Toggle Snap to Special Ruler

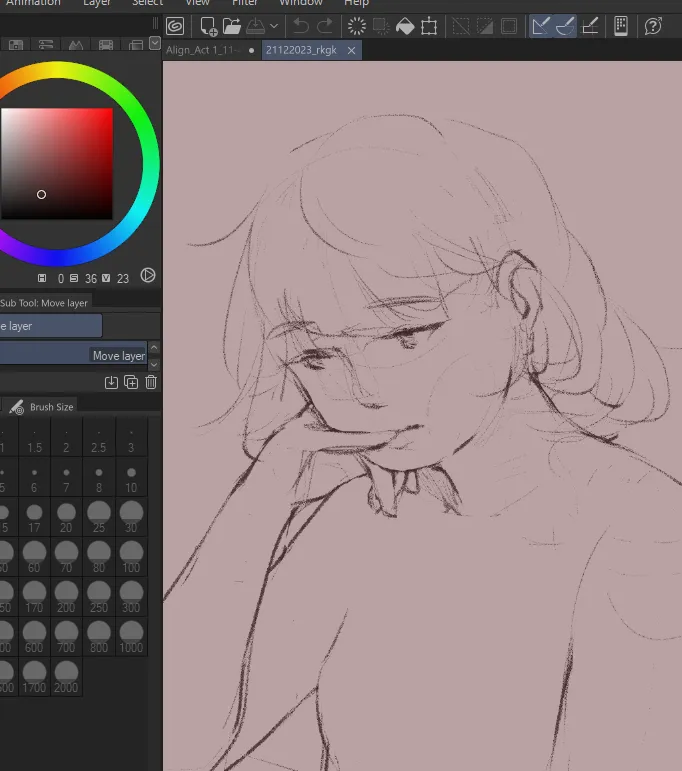564,26
